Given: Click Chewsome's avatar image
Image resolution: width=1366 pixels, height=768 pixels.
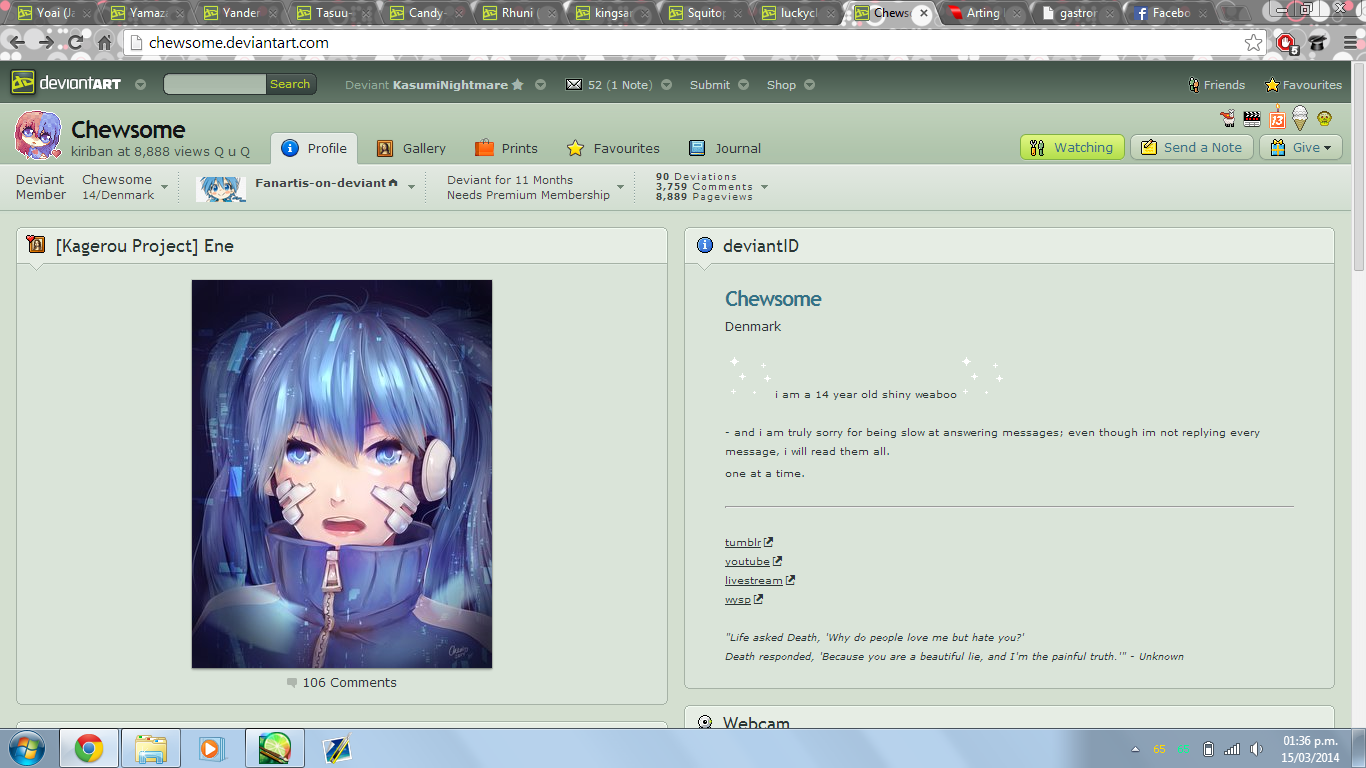Looking at the screenshot, I should (39, 136).
